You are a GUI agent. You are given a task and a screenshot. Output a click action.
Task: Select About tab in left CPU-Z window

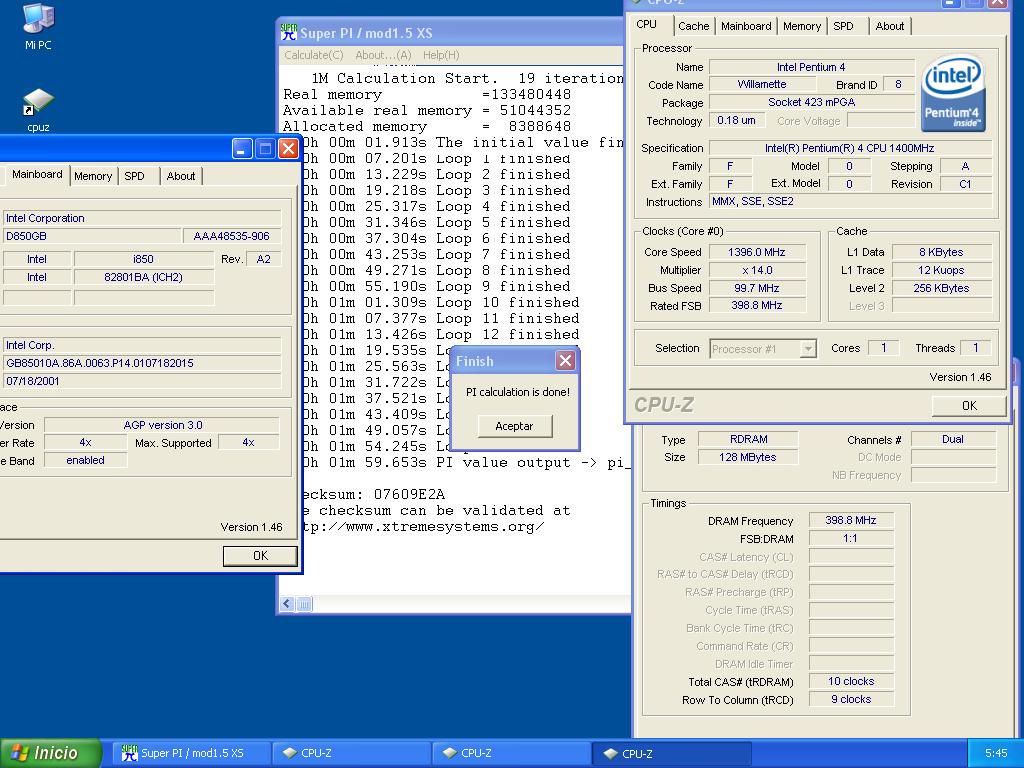tap(181, 176)
